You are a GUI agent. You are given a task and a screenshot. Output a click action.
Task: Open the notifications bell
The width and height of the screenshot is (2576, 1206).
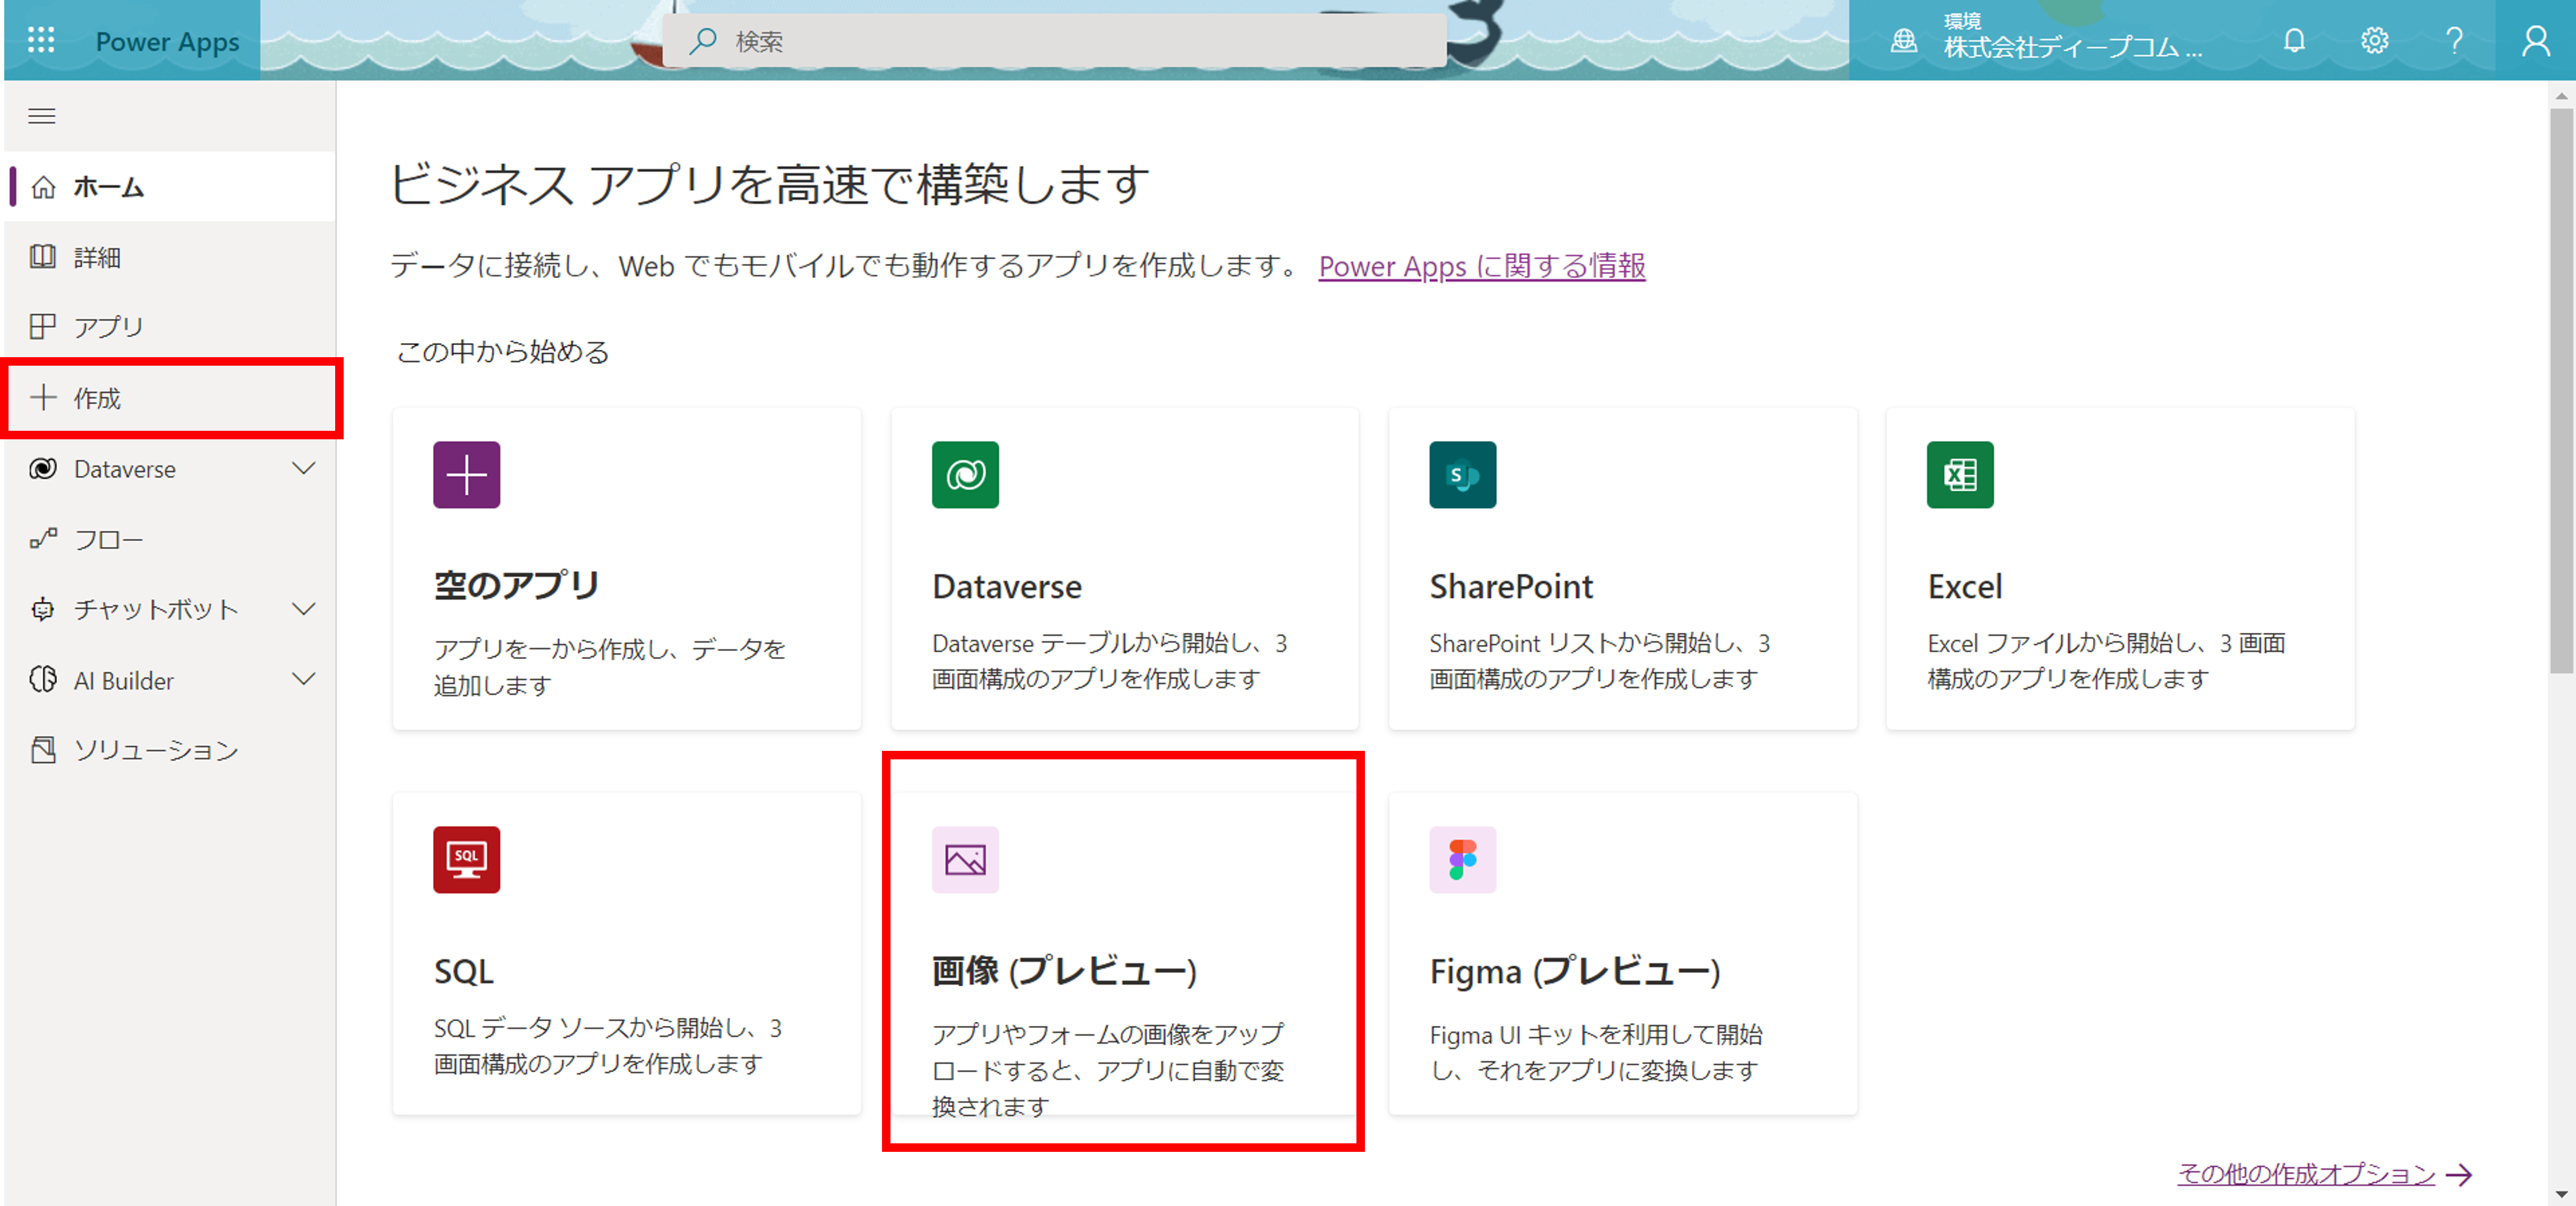click(2294, 41)
